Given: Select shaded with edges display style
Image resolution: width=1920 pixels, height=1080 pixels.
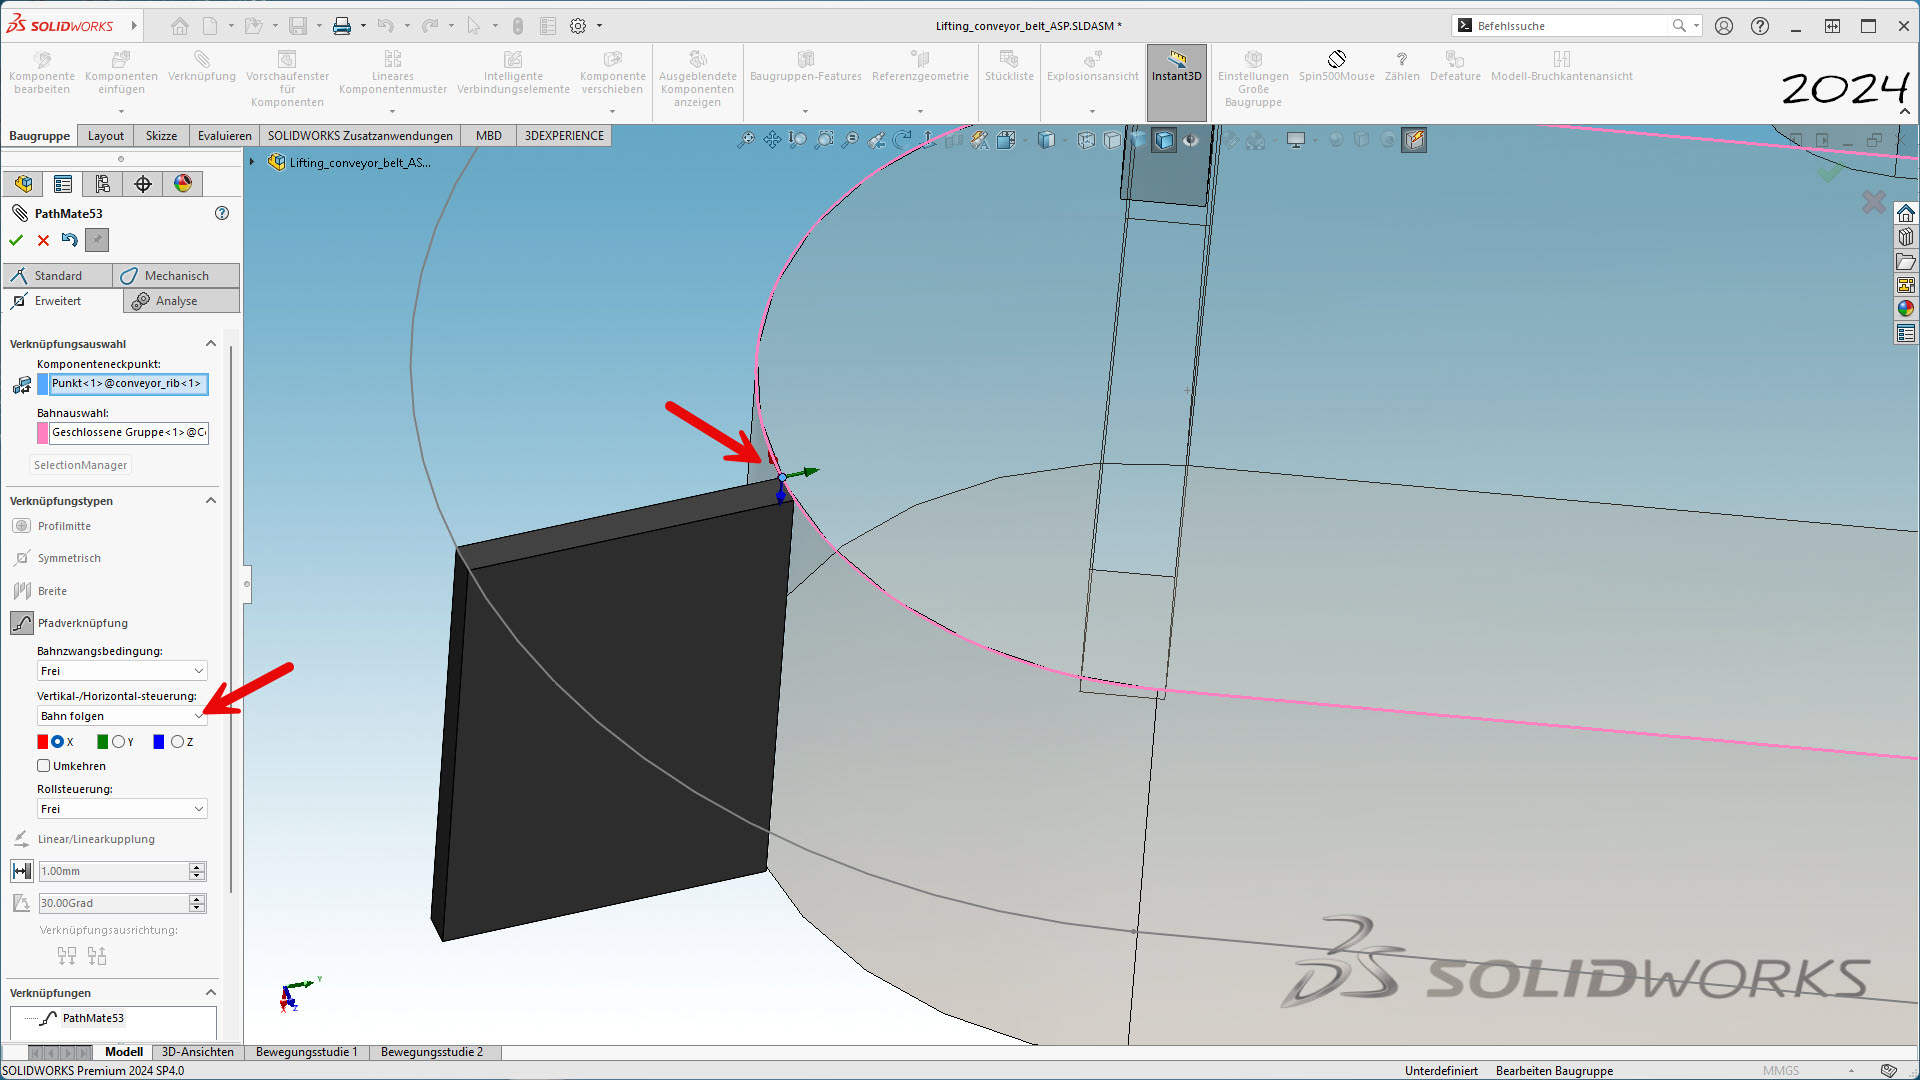Looking at the screenshot, I should [1164, 140].
